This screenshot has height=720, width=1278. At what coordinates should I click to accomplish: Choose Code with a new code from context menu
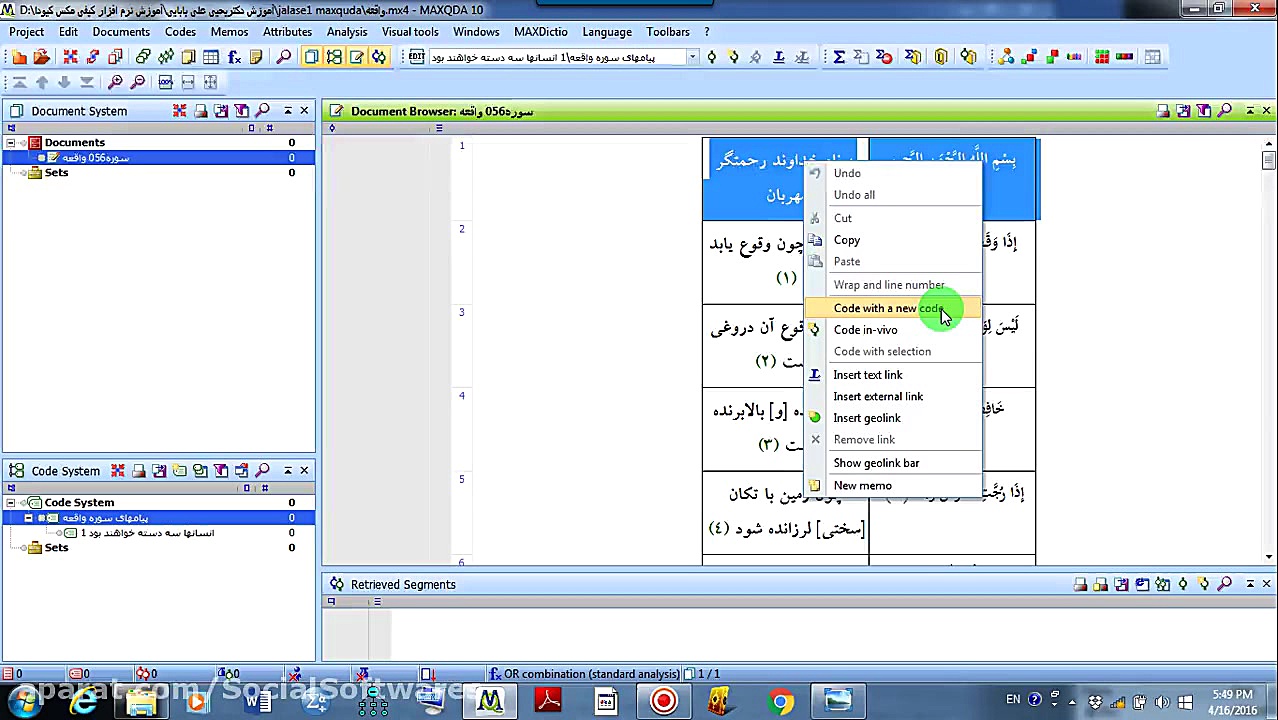[x=888, y=308]
